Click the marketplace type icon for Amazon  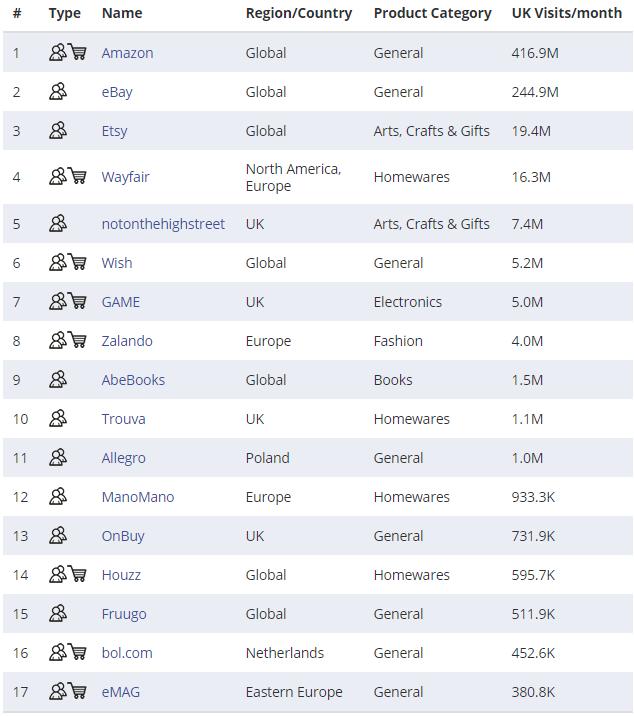67,53
